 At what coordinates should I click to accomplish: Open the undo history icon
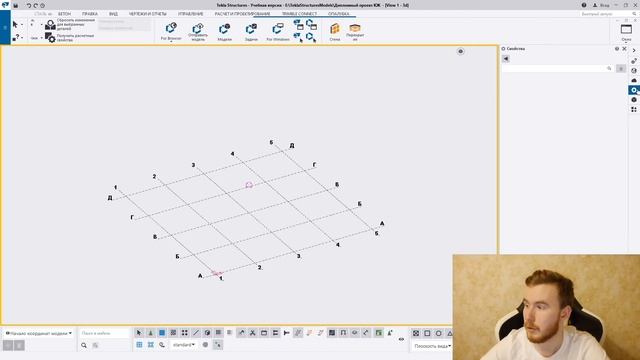(x=42, y=6)
